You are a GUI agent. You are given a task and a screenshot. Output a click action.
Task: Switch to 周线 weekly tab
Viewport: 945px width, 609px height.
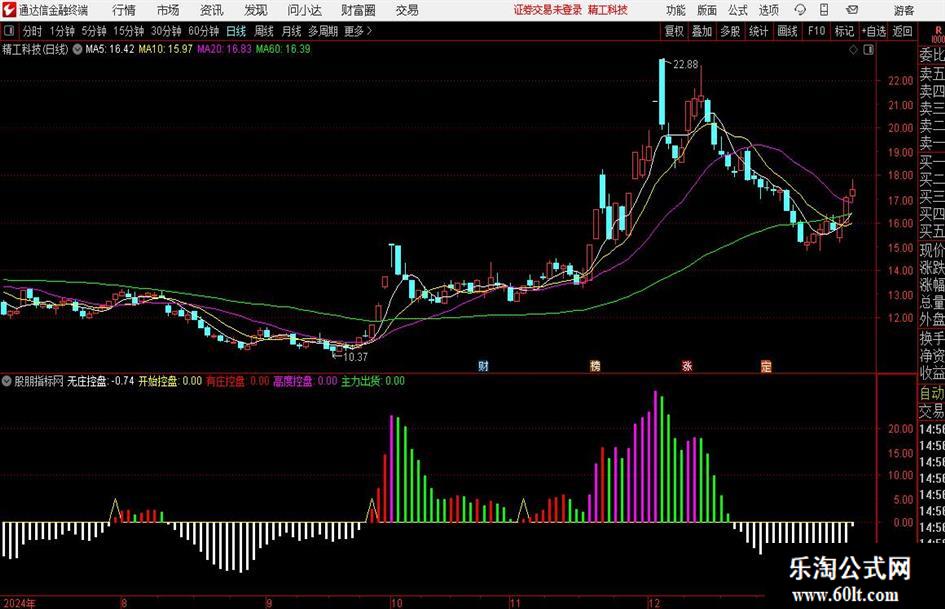(x=264, y=31)
